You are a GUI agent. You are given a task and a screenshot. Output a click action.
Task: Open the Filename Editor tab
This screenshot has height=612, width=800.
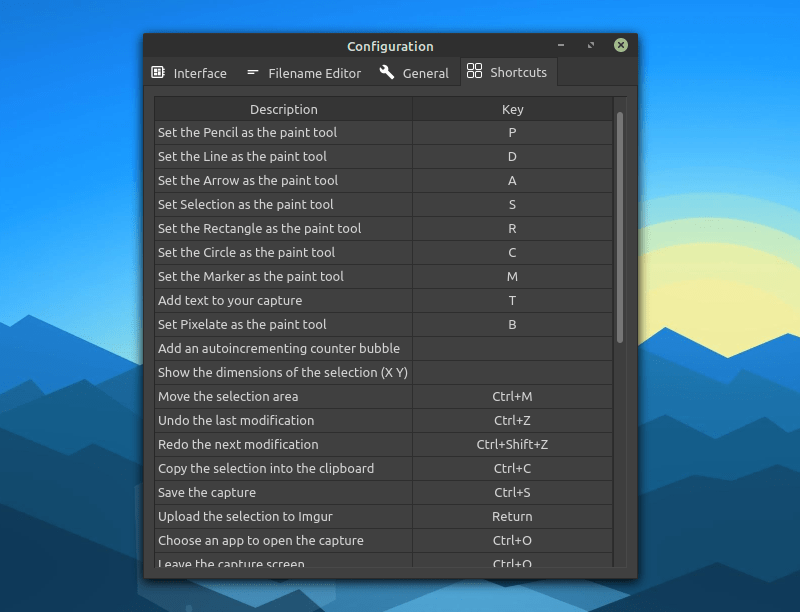pos(314,73)
